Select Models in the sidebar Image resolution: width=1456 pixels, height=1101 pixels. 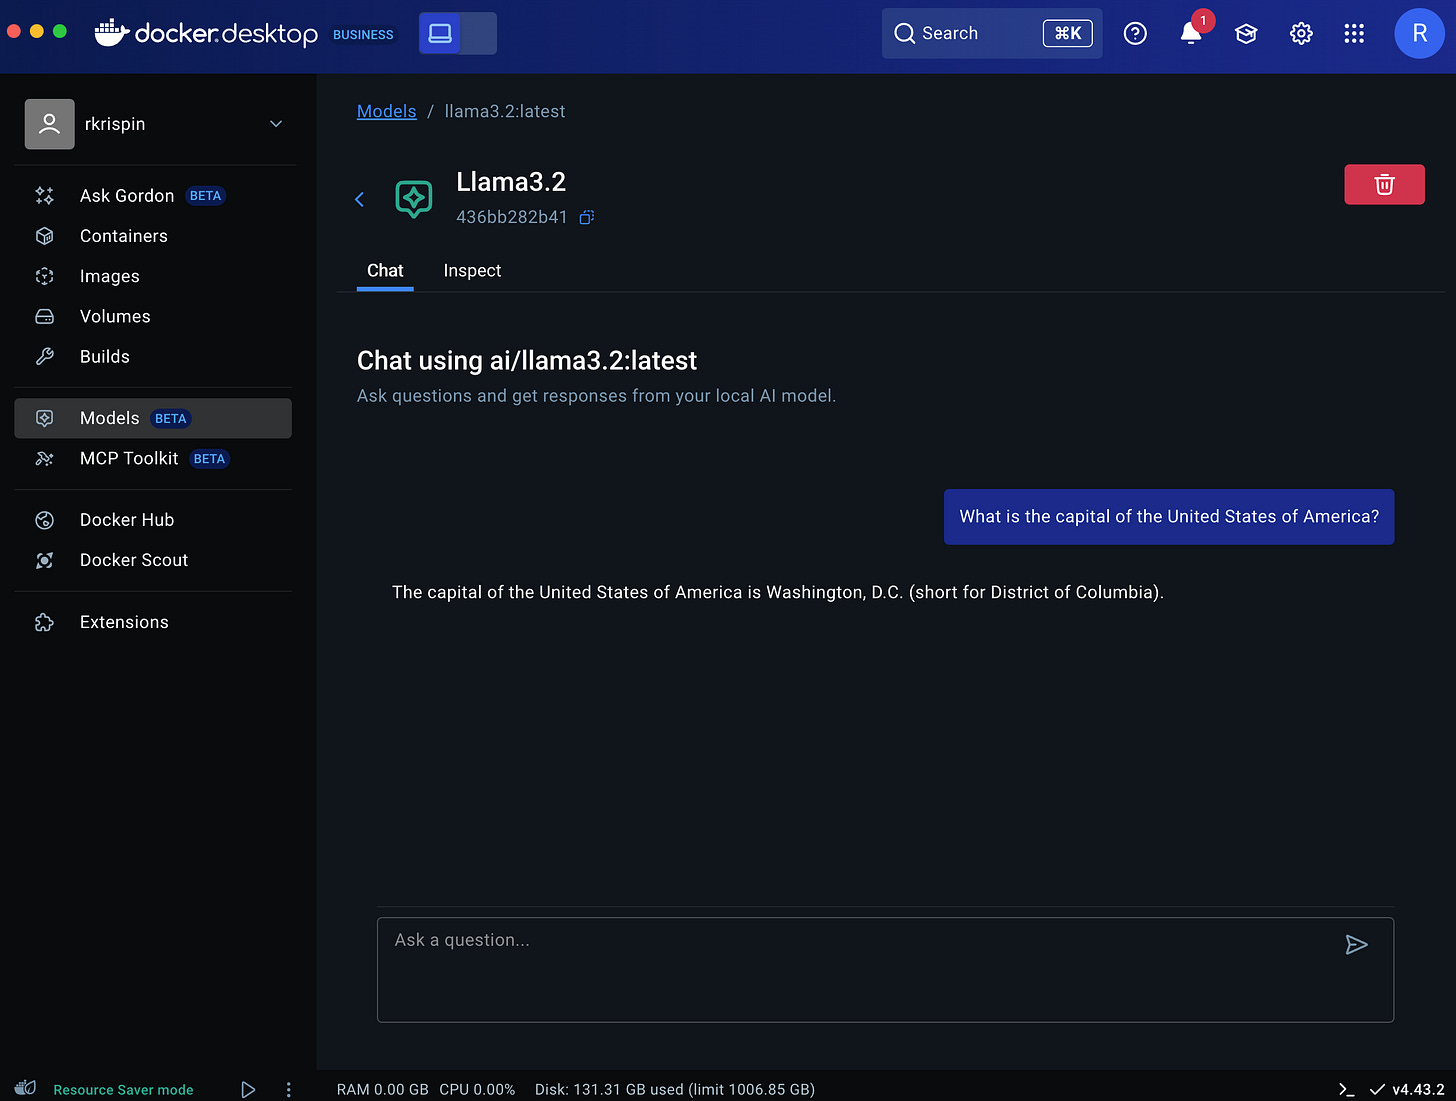click(x=153, y=418)
